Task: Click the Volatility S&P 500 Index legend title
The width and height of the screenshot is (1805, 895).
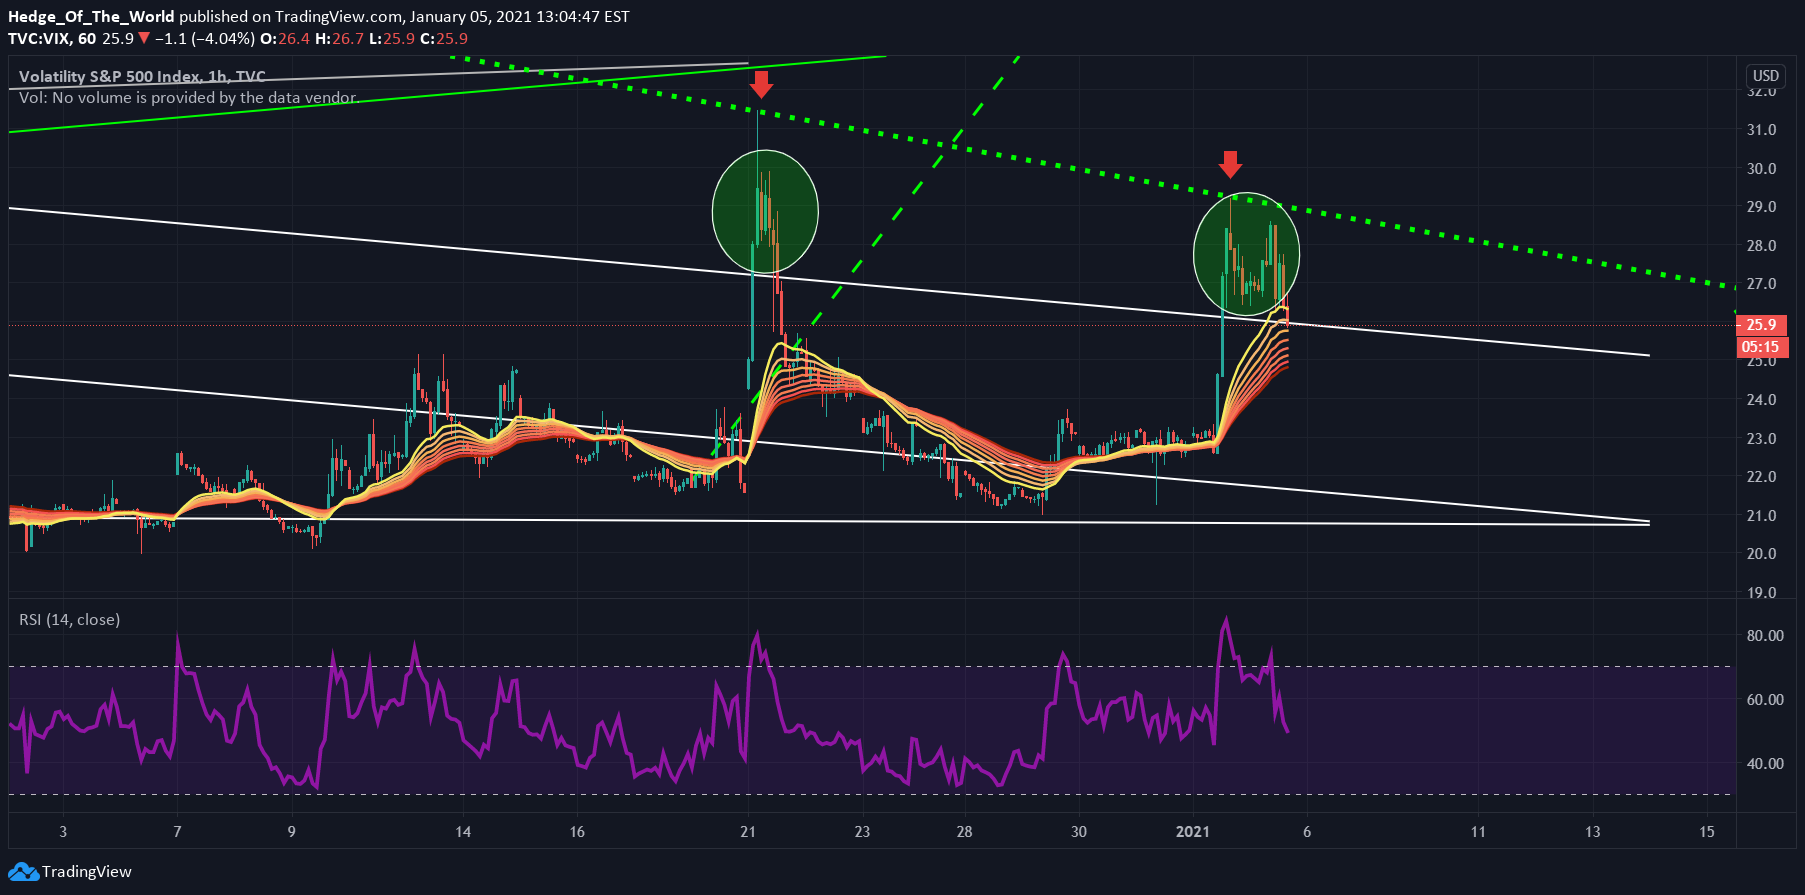Action: 142,77
